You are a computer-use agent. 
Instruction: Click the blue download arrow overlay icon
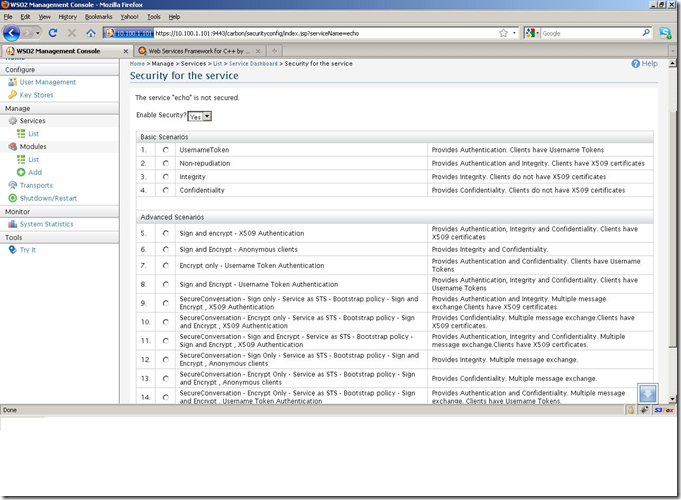coord(648,394)
